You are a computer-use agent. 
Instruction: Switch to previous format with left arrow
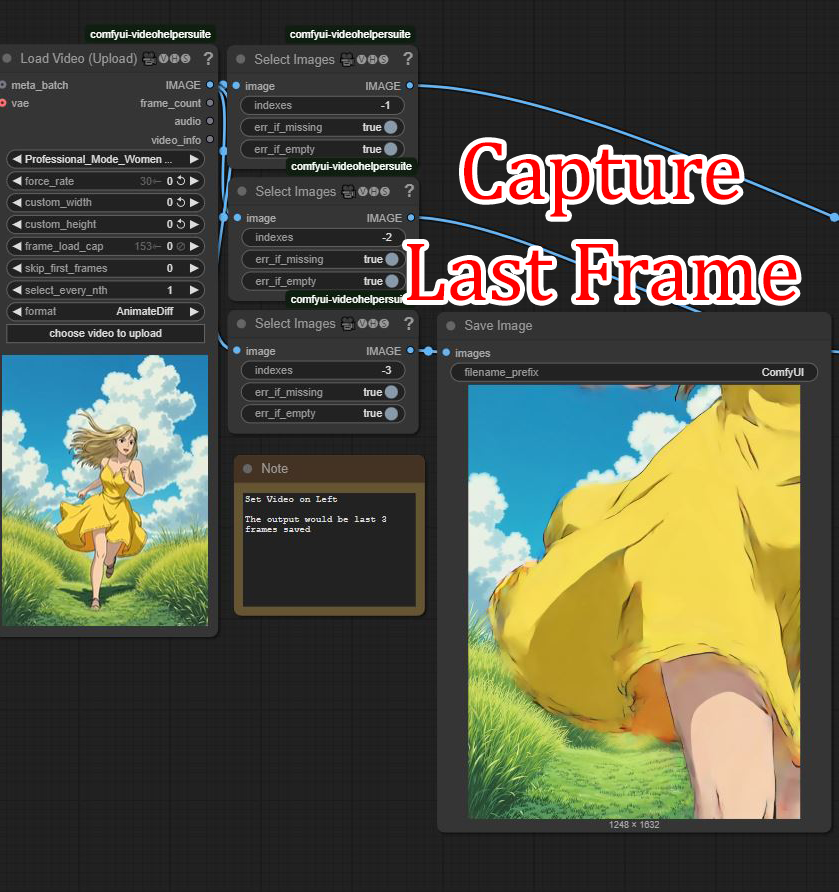click(17, 312)
